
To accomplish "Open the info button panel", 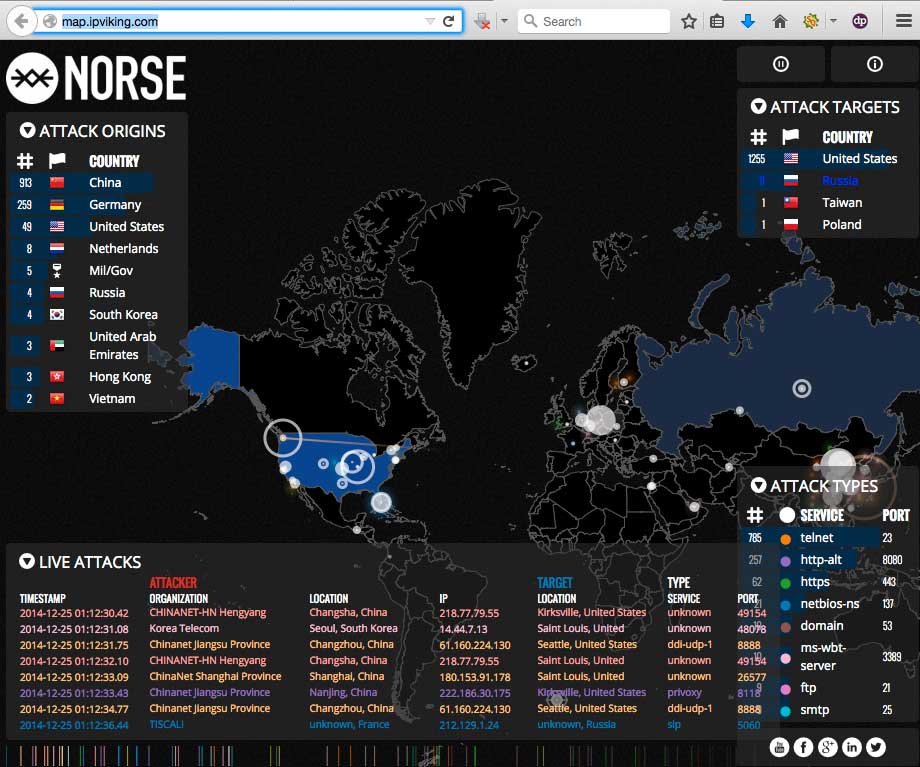I will pos(874,64).
